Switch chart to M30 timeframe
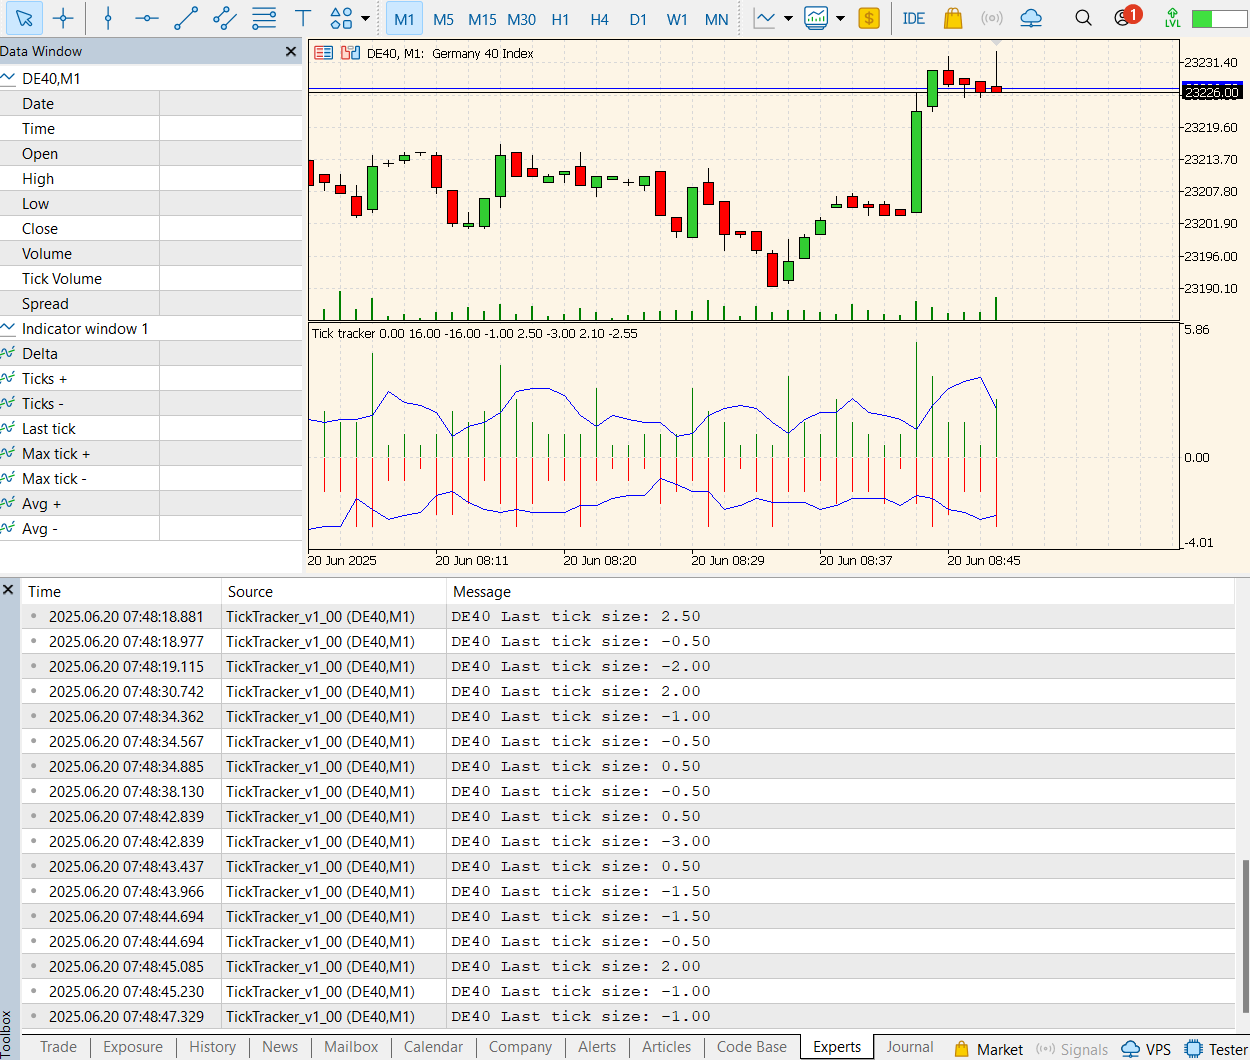Viewport: 1250px width, 1060px height. (521, 19)
